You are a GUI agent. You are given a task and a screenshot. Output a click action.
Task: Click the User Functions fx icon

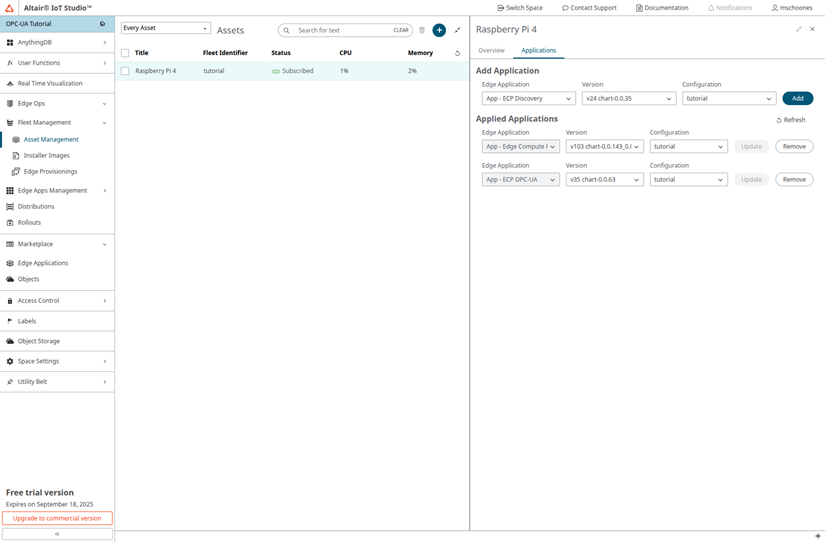point(9,63)
